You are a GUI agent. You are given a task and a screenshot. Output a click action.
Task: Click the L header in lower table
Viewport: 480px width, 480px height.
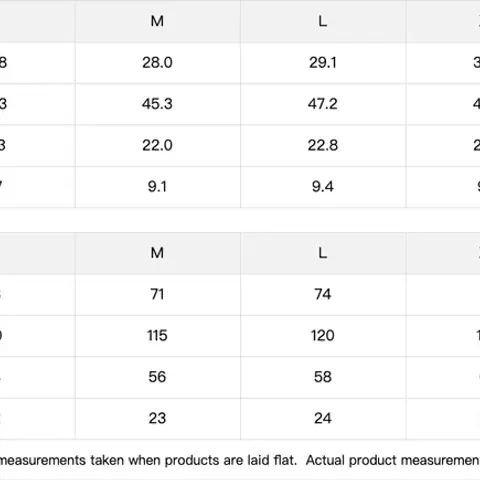(323, 253)
